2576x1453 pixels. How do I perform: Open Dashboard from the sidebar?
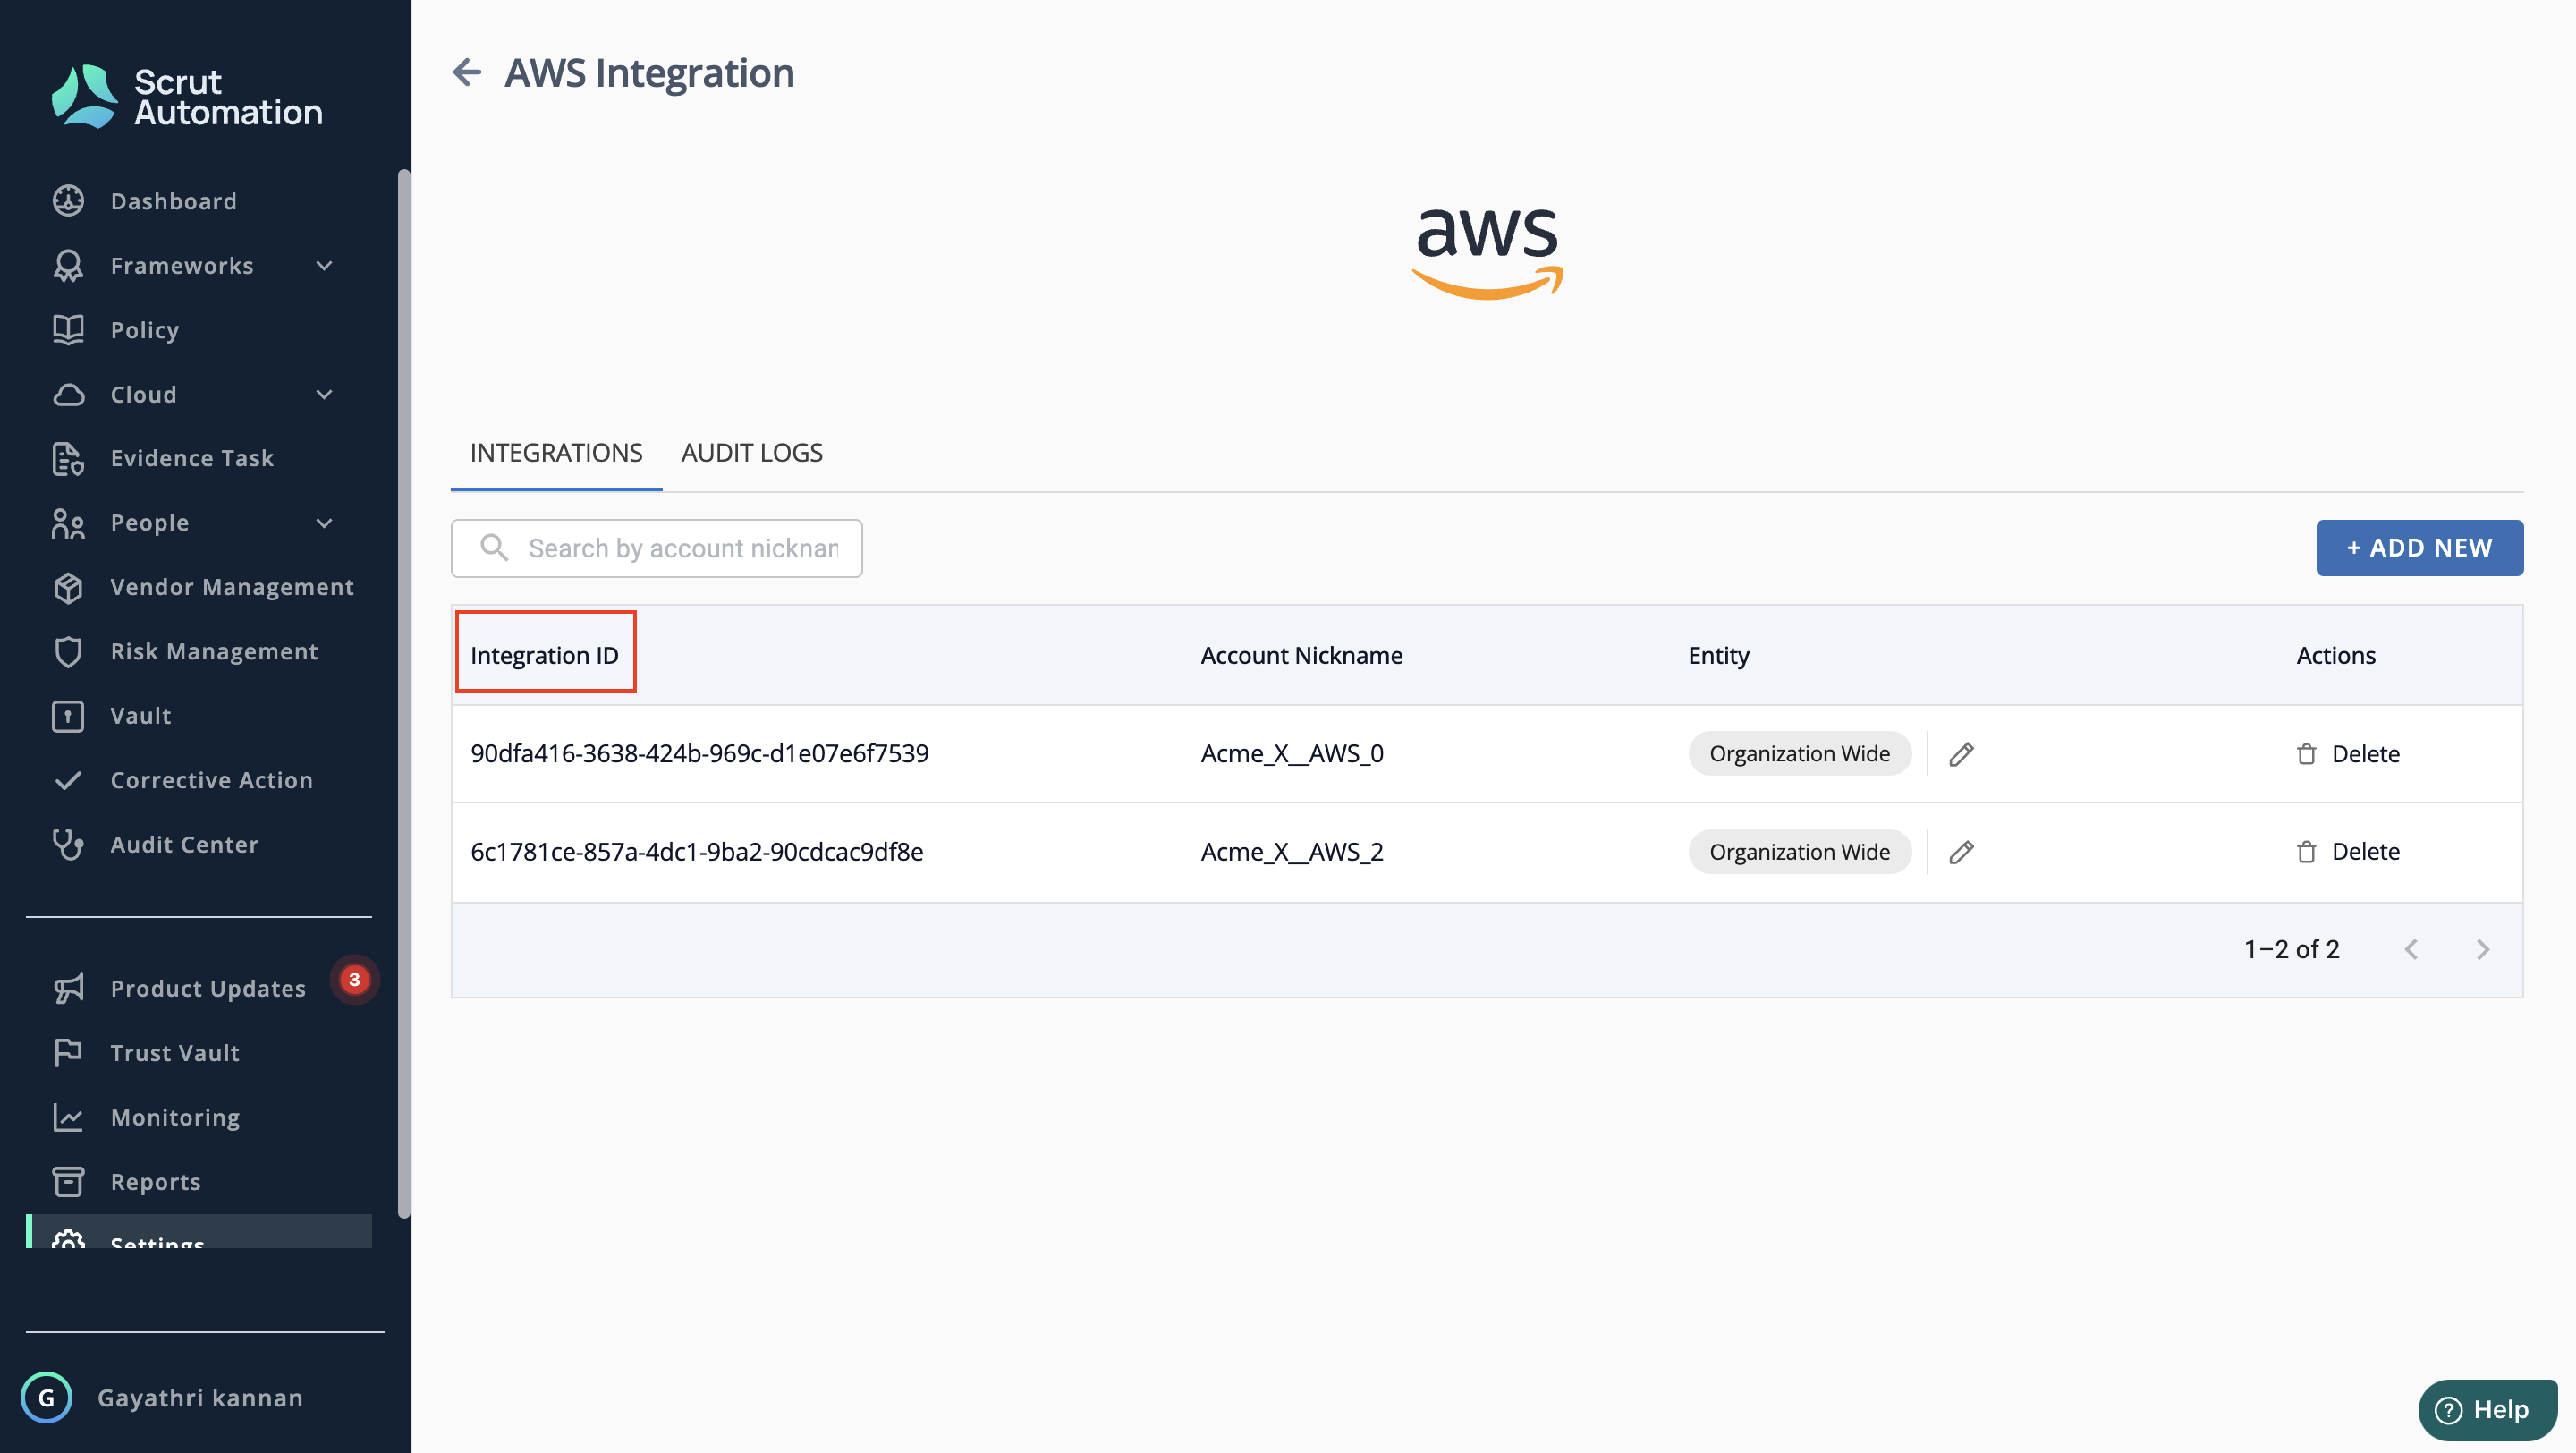(173, 201)
